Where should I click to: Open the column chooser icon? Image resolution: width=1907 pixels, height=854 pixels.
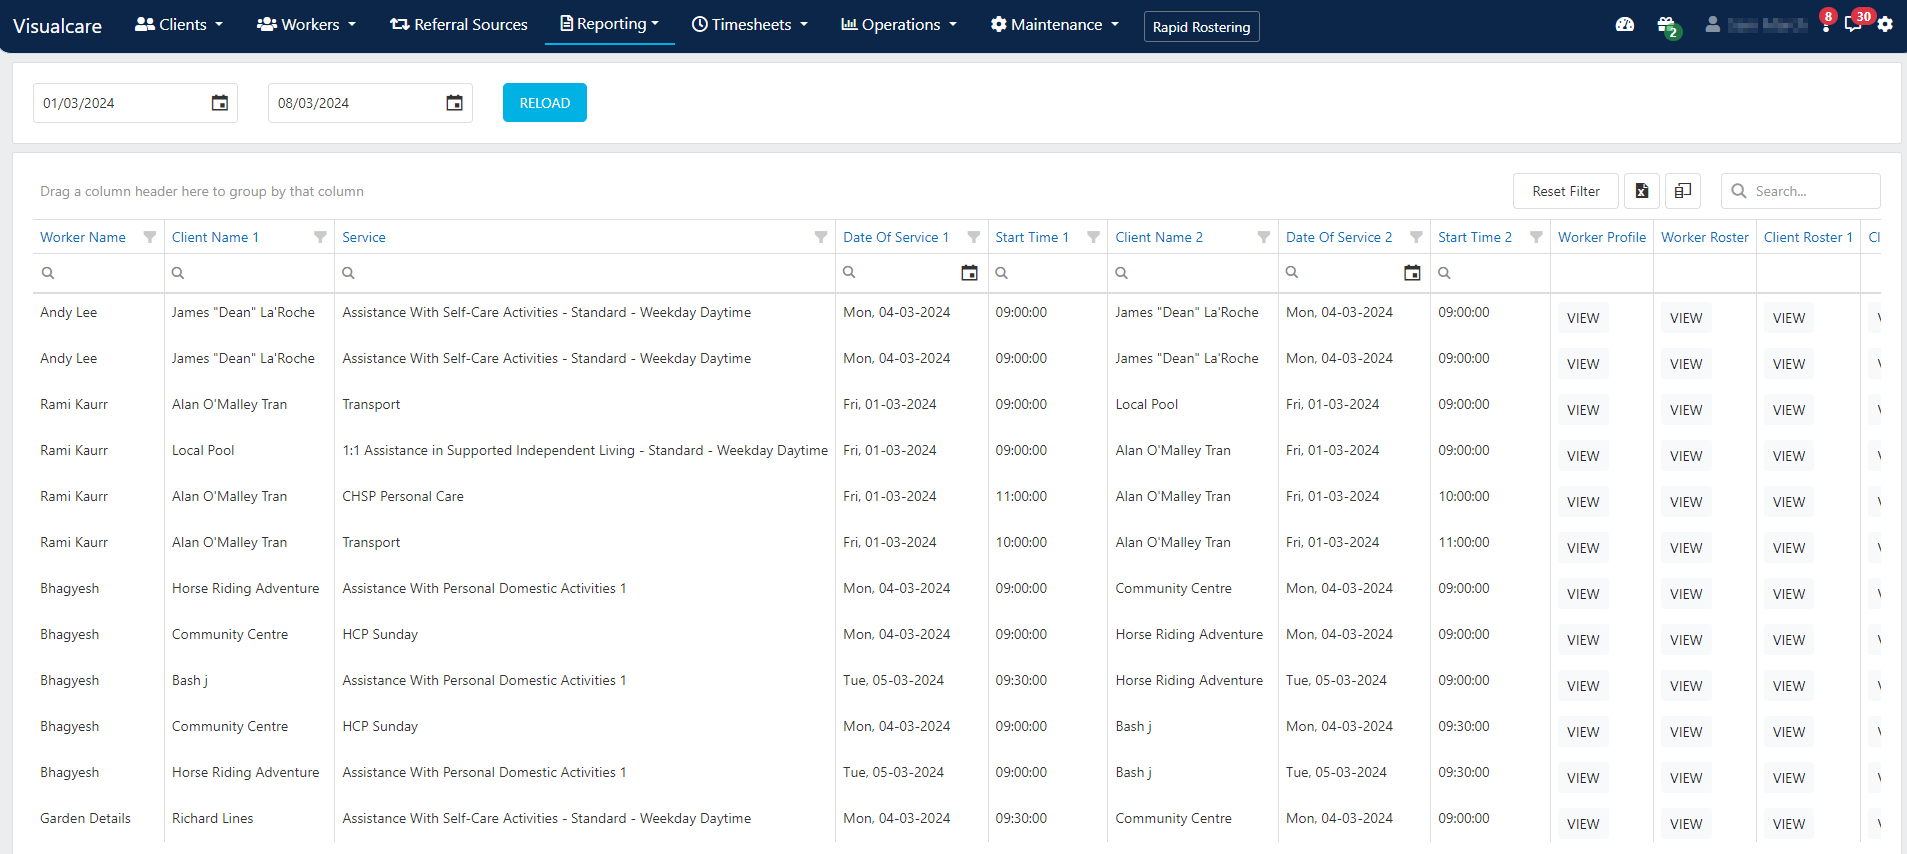click(1683, 191)
